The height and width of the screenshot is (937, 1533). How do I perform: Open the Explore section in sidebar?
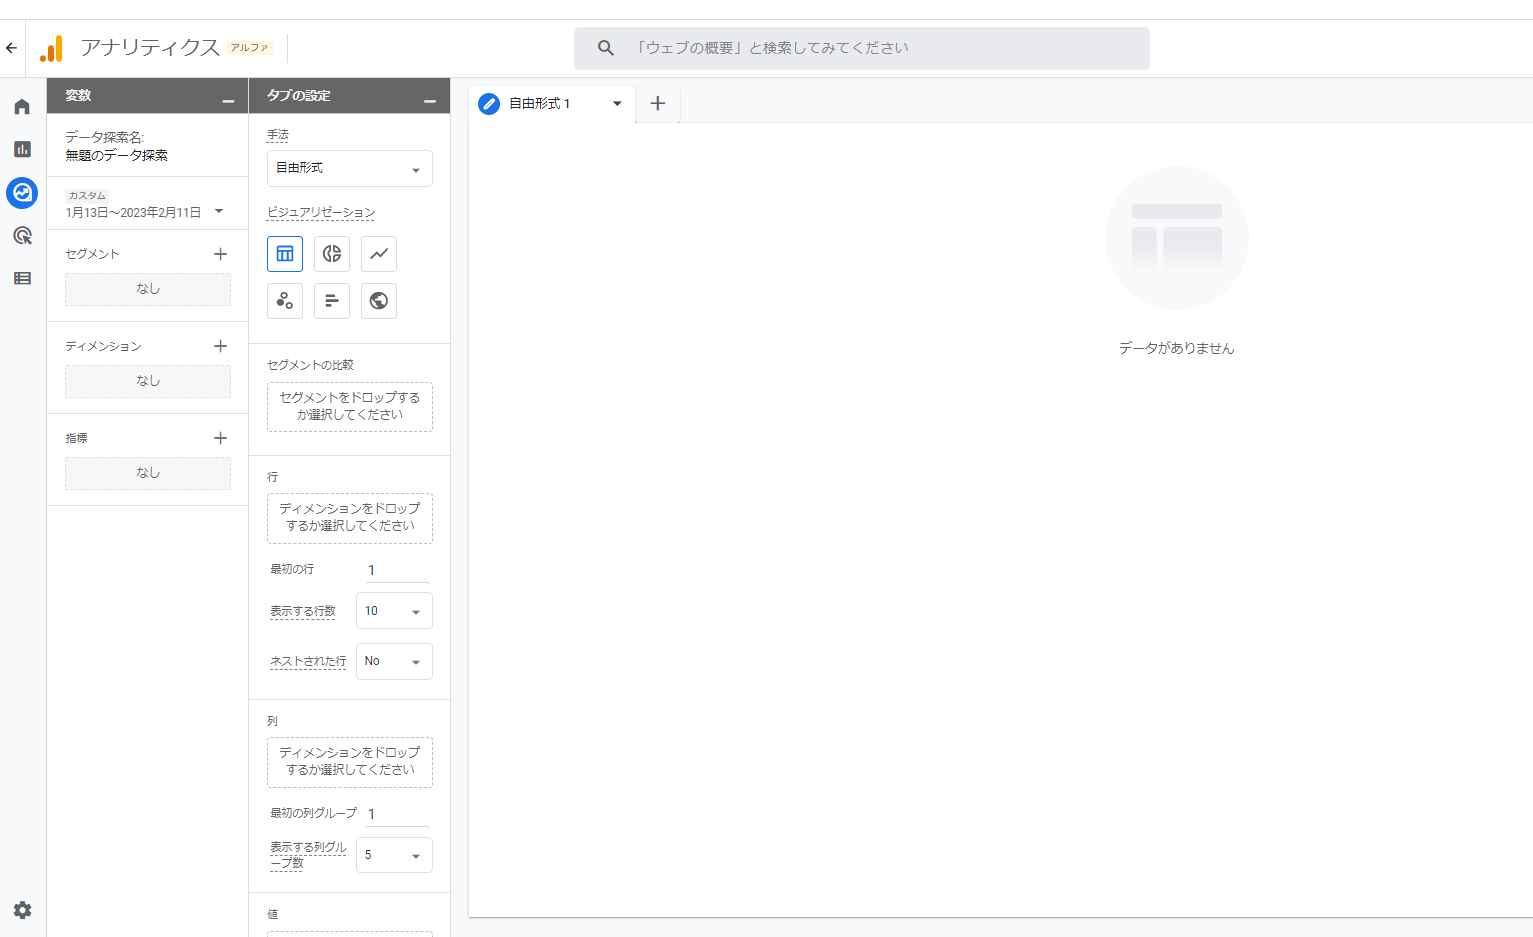22,192
